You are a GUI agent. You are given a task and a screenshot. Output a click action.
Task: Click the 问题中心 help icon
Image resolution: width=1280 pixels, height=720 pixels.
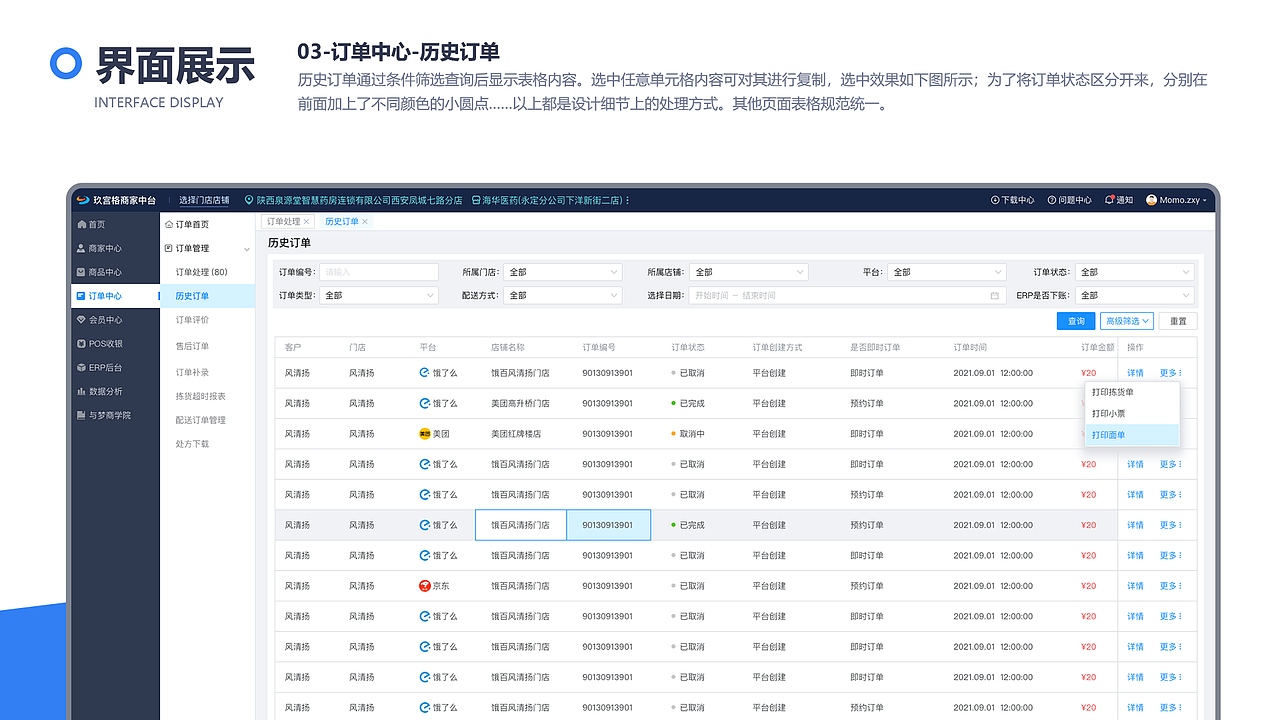(1052, 200)
